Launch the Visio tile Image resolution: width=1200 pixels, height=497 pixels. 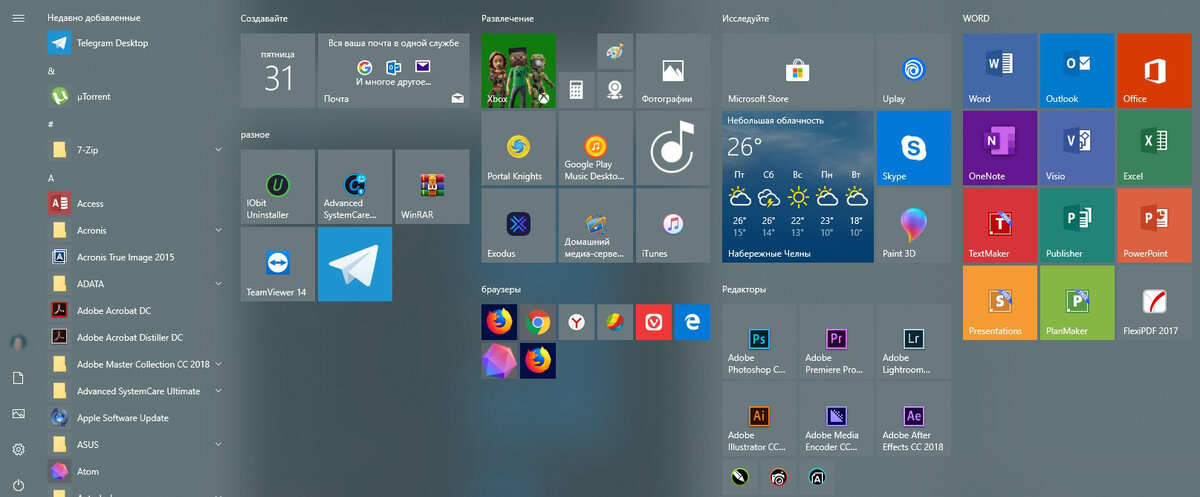click(x=1077, y=147)
